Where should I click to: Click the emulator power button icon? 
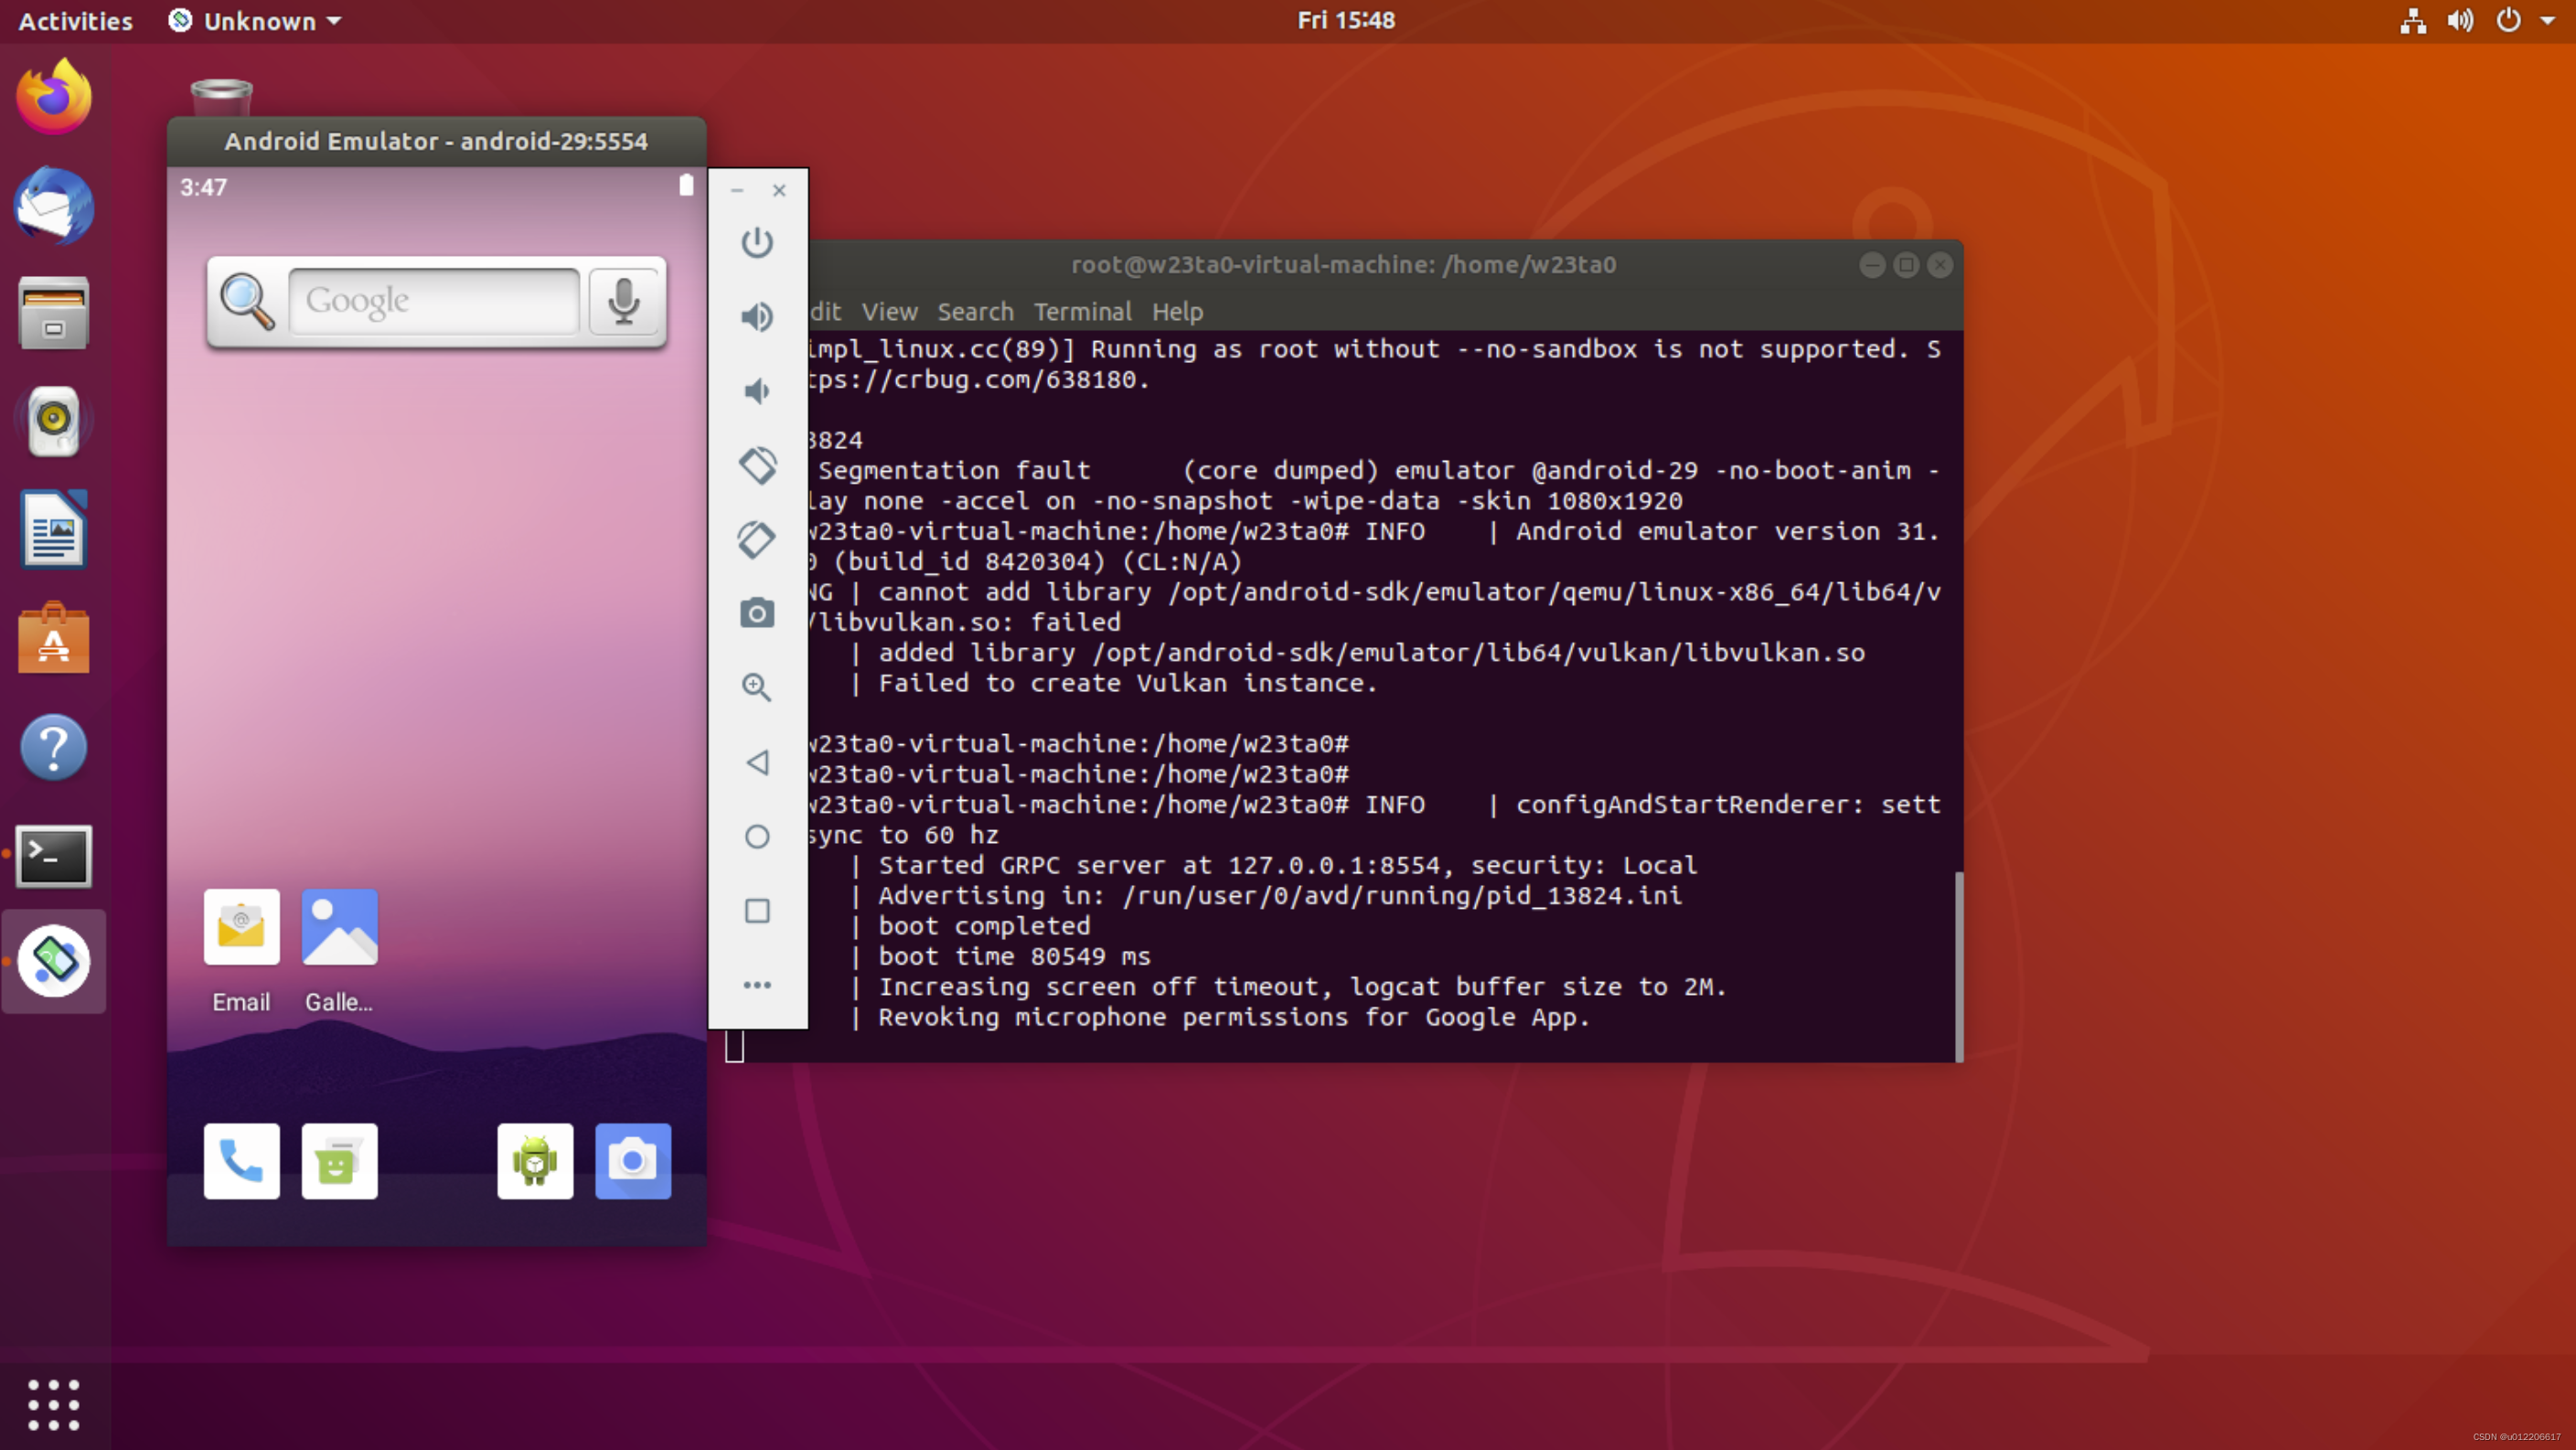757,242
